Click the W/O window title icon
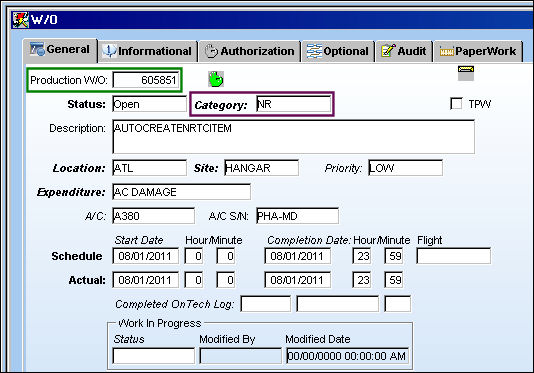The width and height of the screenshot is (534, 373). pos(20,20)
